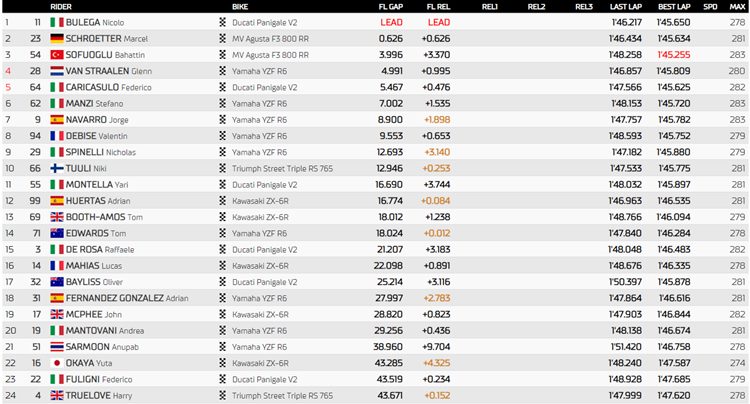Screen dimensions: 750x404
Task: Click red position number 4
Action: click(8, 71)
